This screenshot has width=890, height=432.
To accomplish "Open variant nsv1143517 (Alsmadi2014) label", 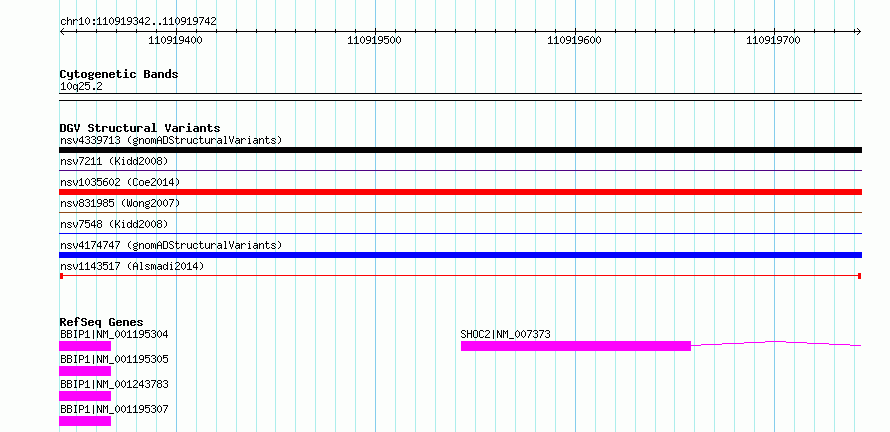I will (132, 266).
